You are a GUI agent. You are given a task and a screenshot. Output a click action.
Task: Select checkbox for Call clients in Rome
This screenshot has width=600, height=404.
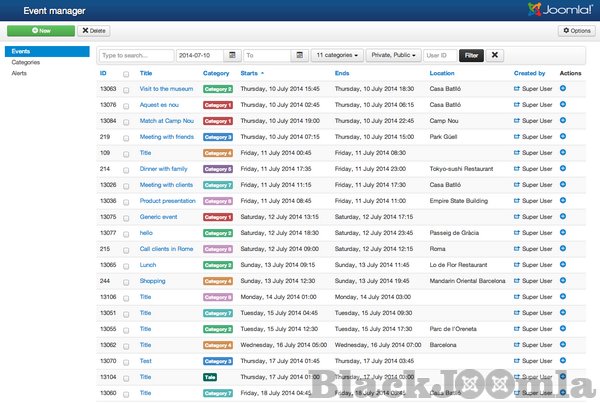[126, 249]
